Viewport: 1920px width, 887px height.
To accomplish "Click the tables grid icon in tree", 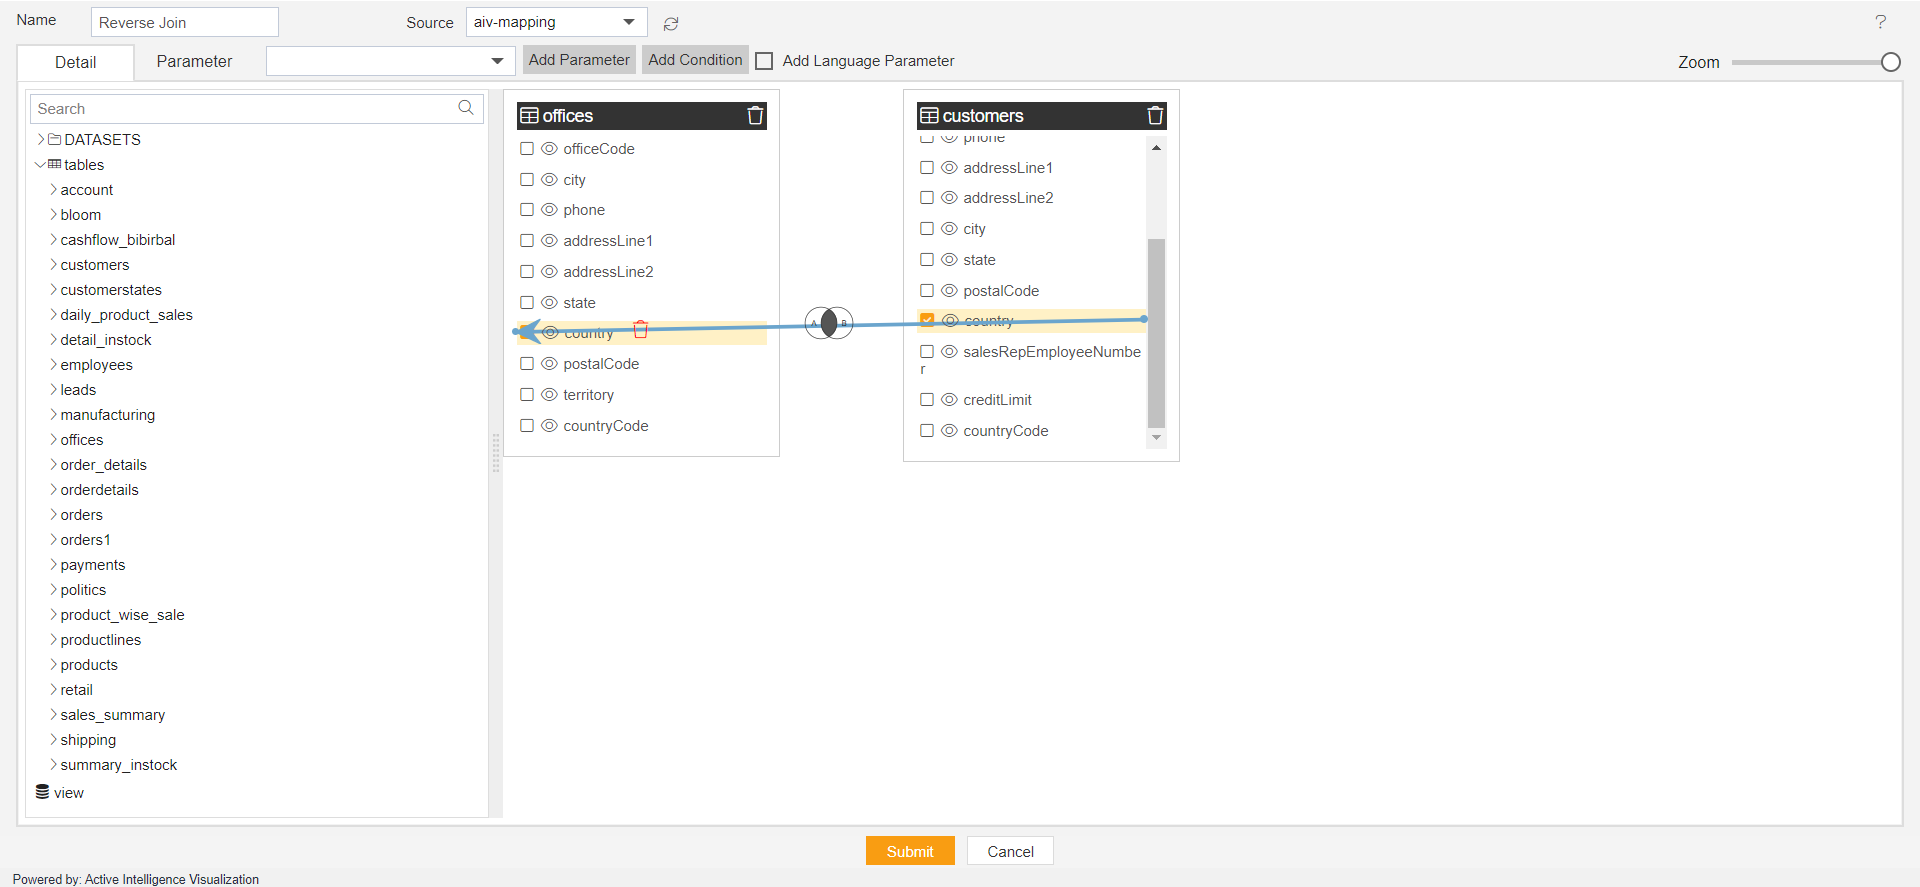I will (54, 165).
